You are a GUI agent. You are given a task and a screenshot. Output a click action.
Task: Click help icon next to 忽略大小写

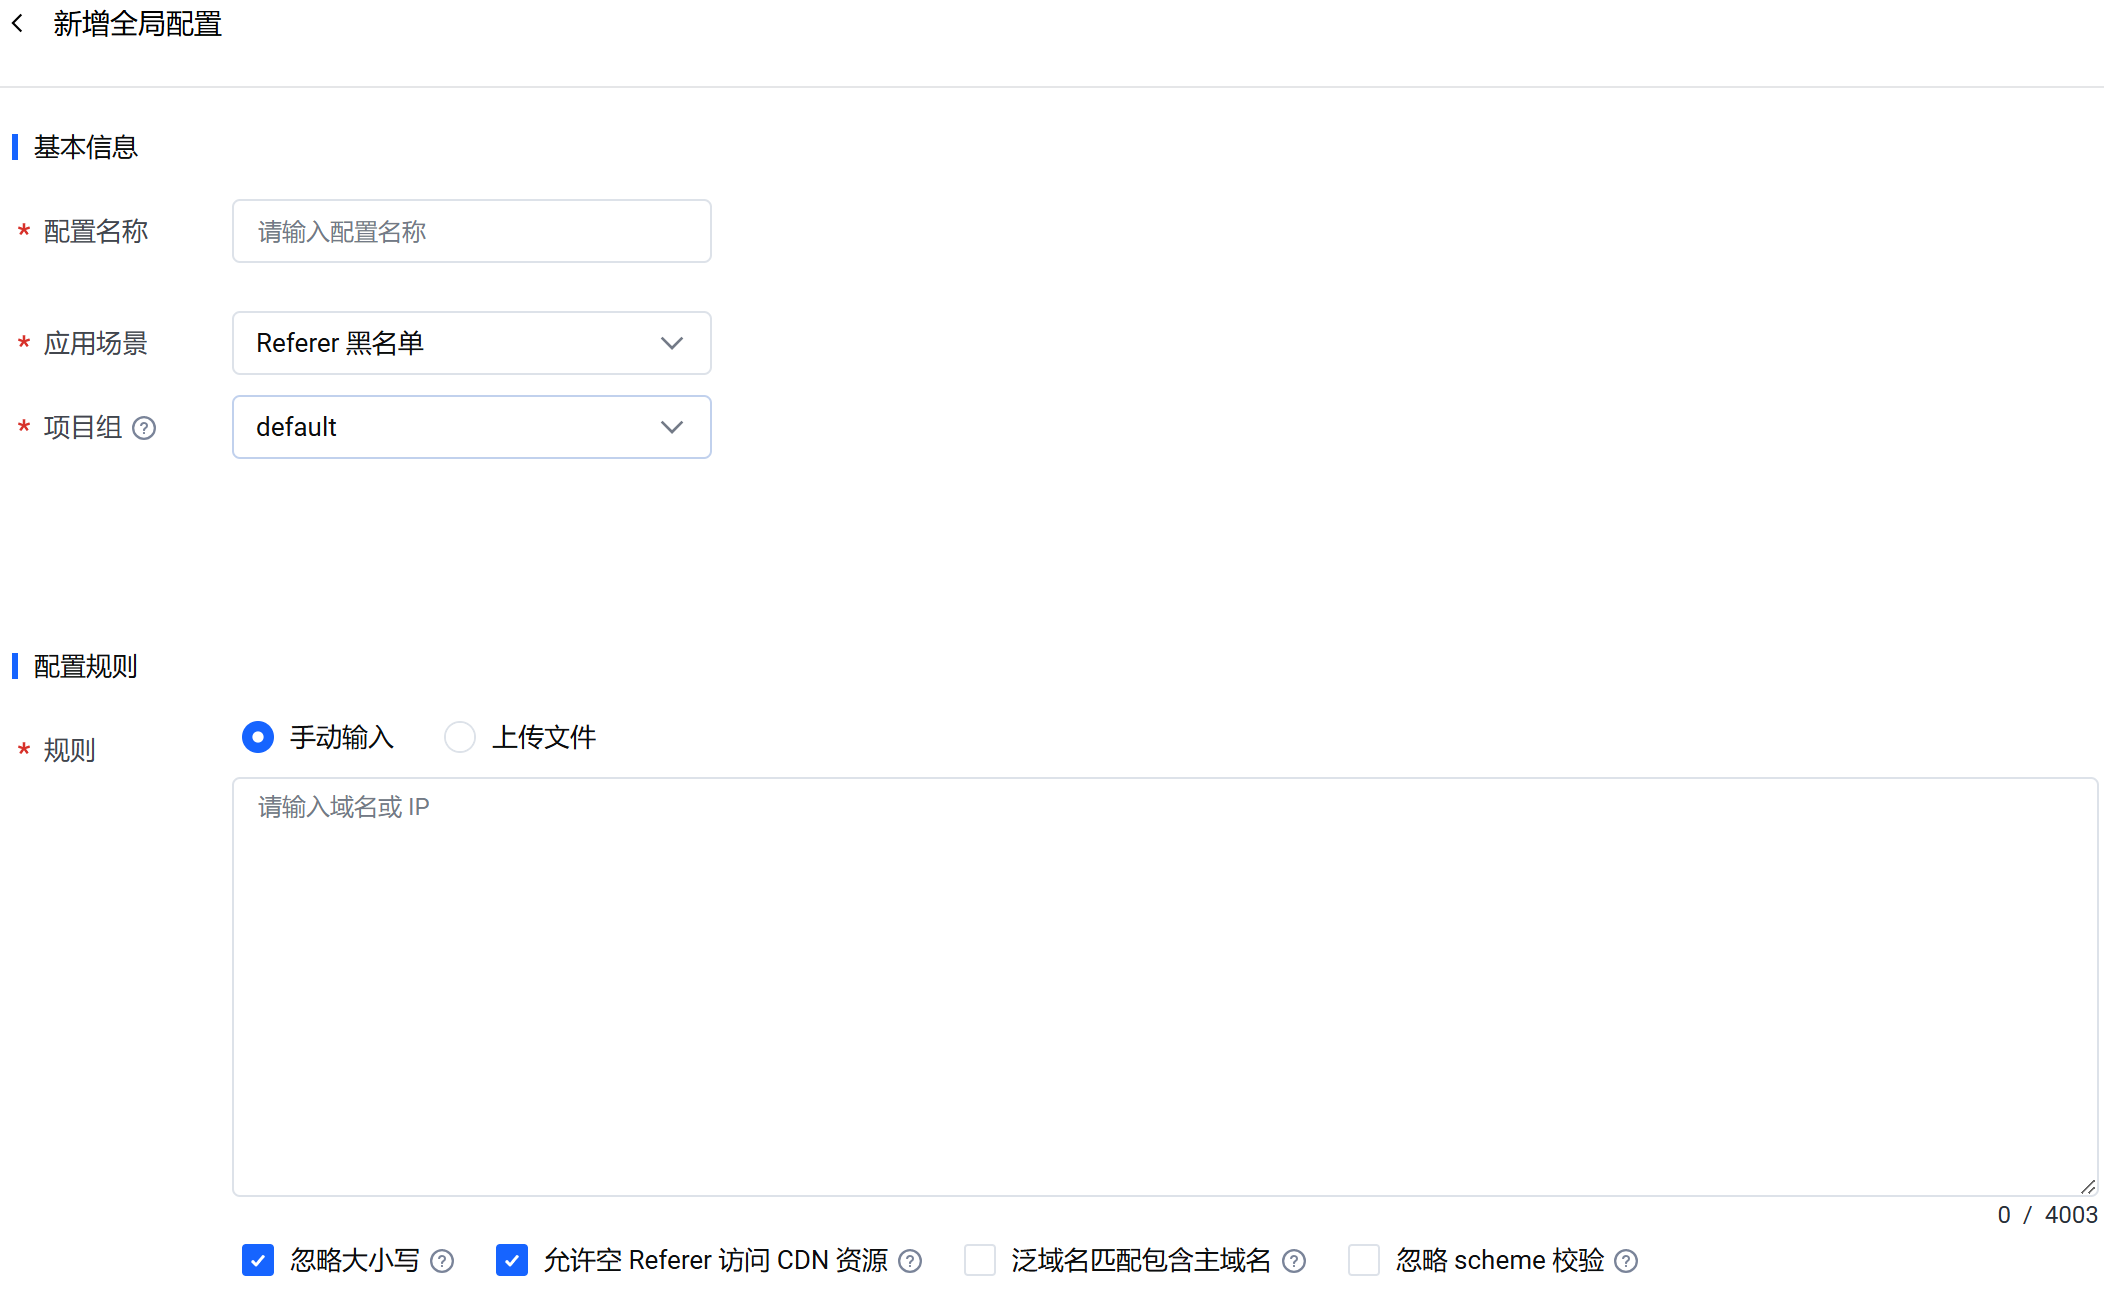[442, 1261]
